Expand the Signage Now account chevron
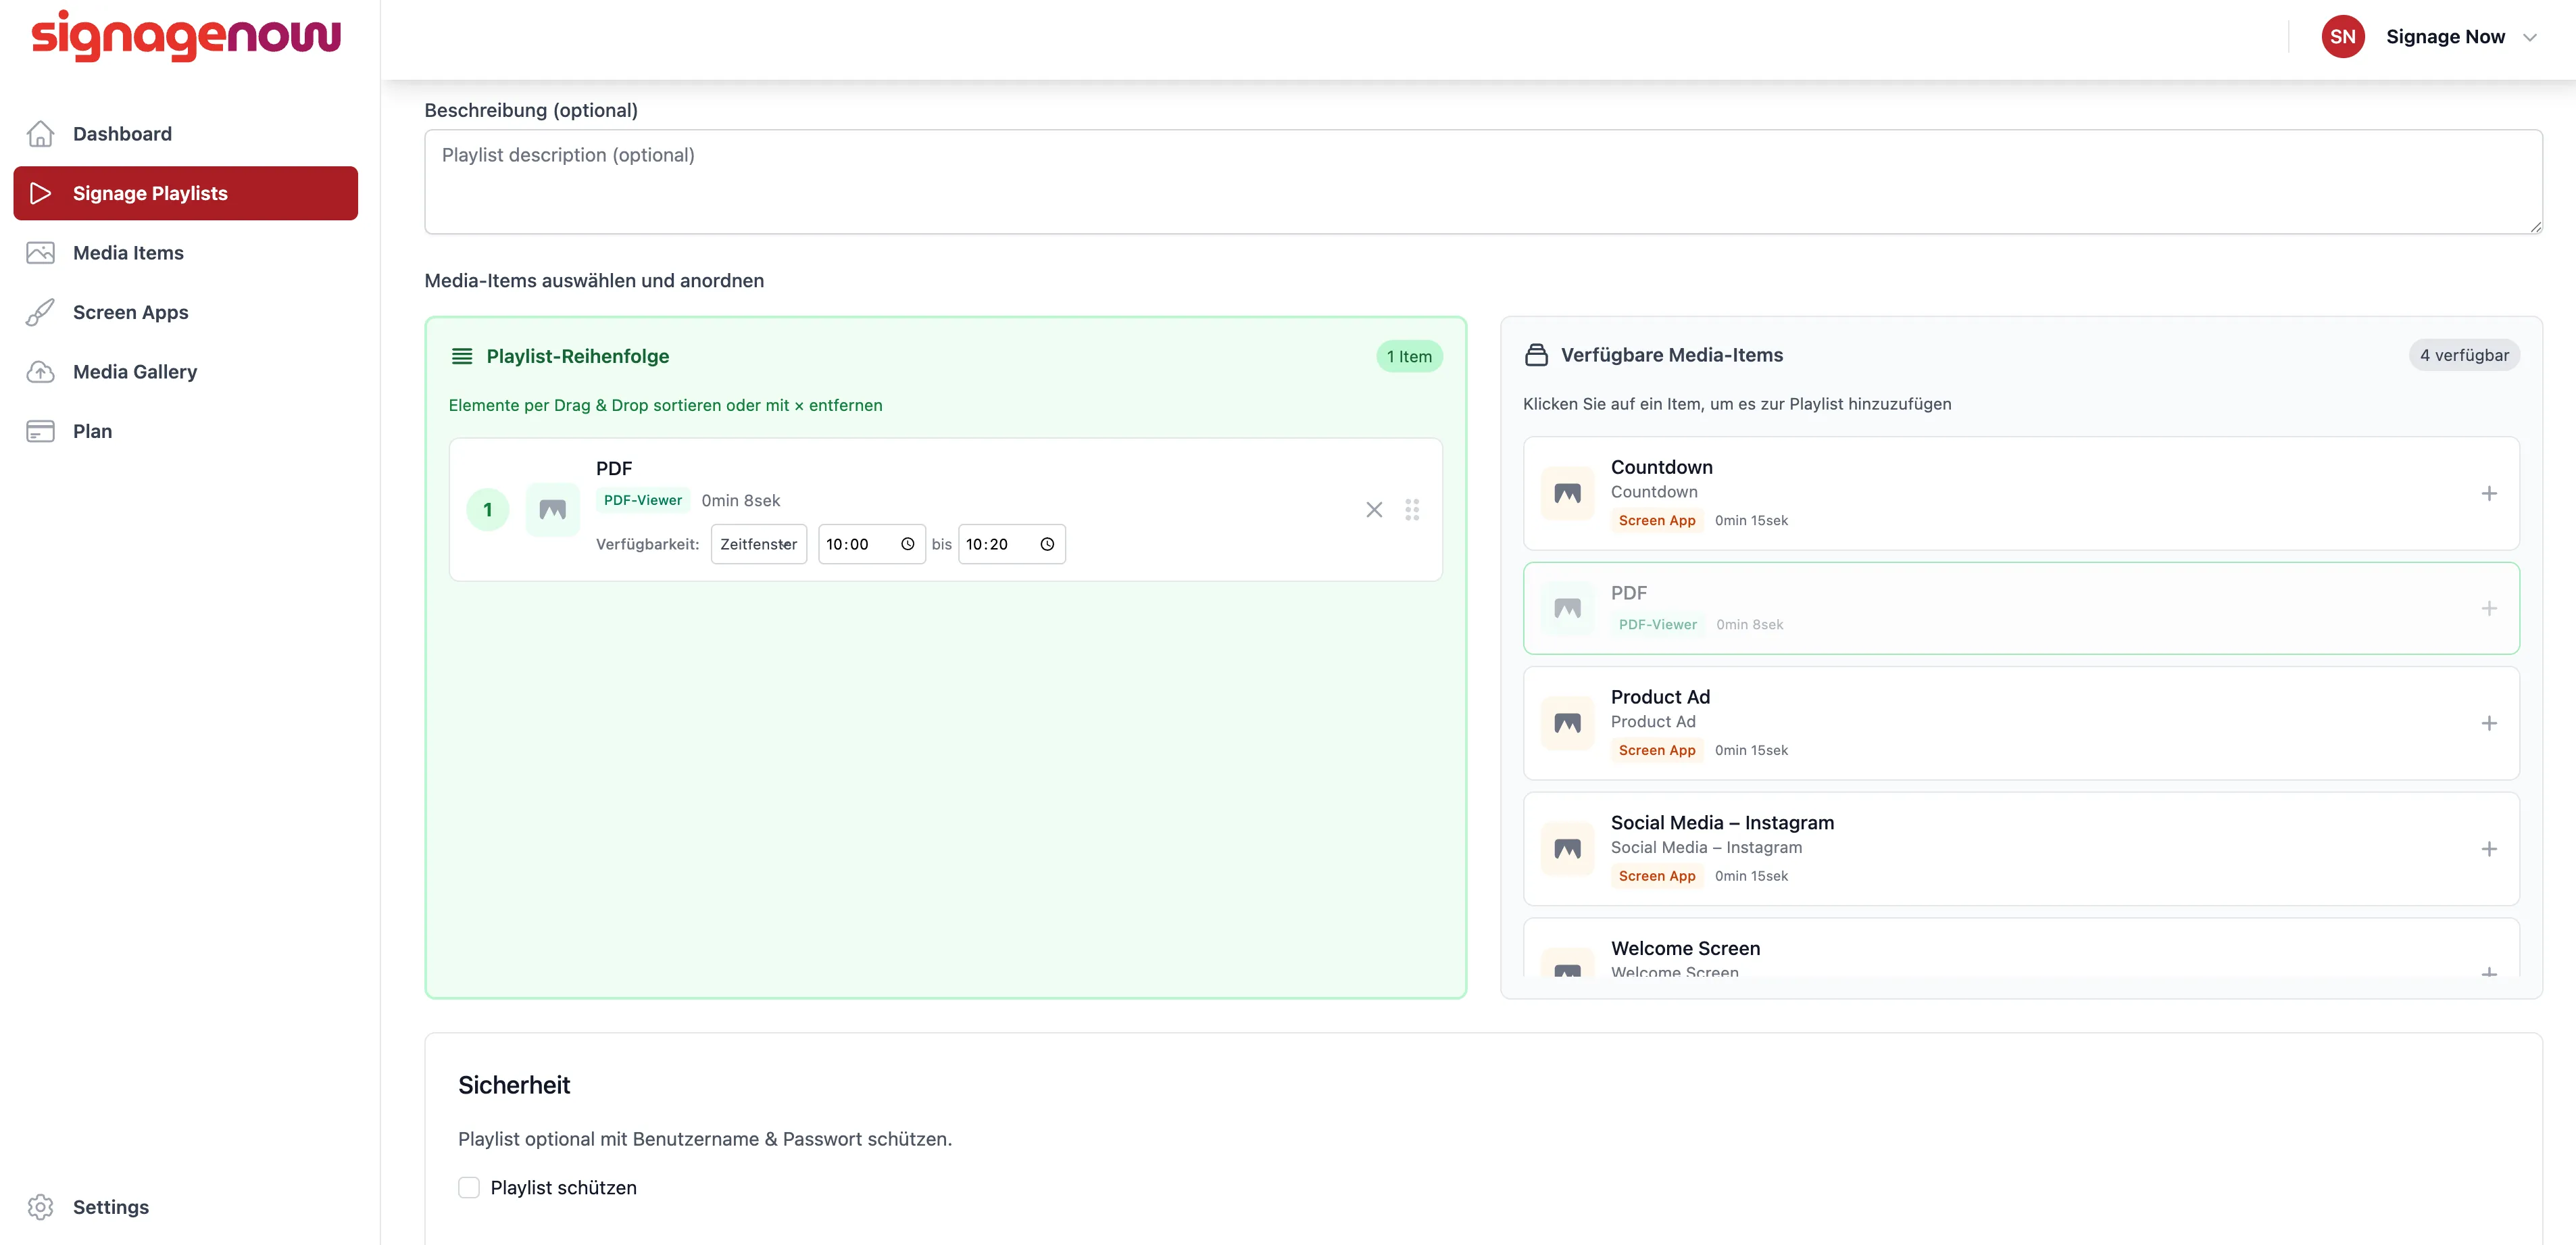Viewport: 2576px width, 1245px height. click(2529, 37)
